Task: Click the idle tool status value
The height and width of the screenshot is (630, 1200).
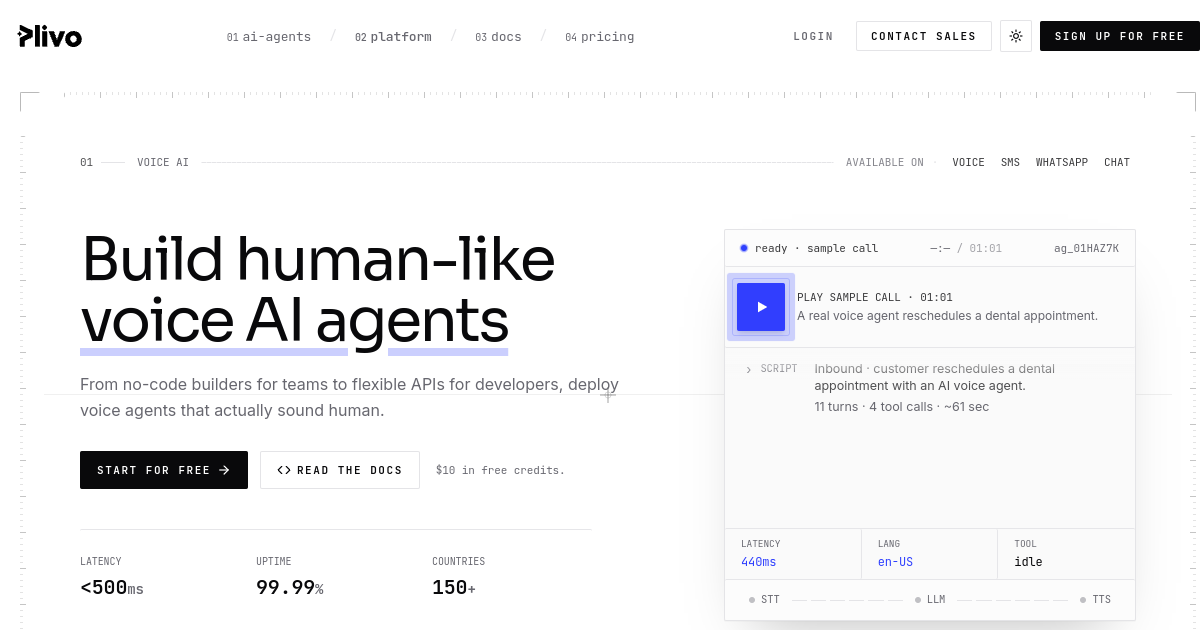Action: [x=1028, y=562]
